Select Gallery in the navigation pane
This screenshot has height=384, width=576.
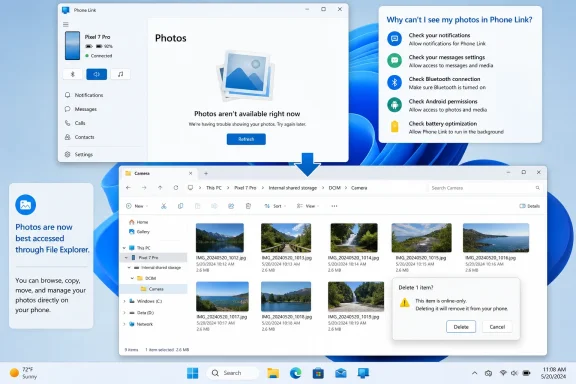(140, 232)
